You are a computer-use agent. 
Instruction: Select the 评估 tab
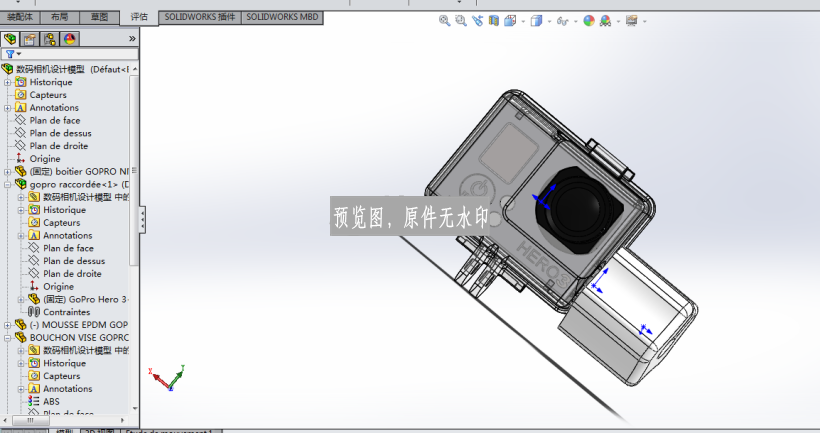coord(139,17)
